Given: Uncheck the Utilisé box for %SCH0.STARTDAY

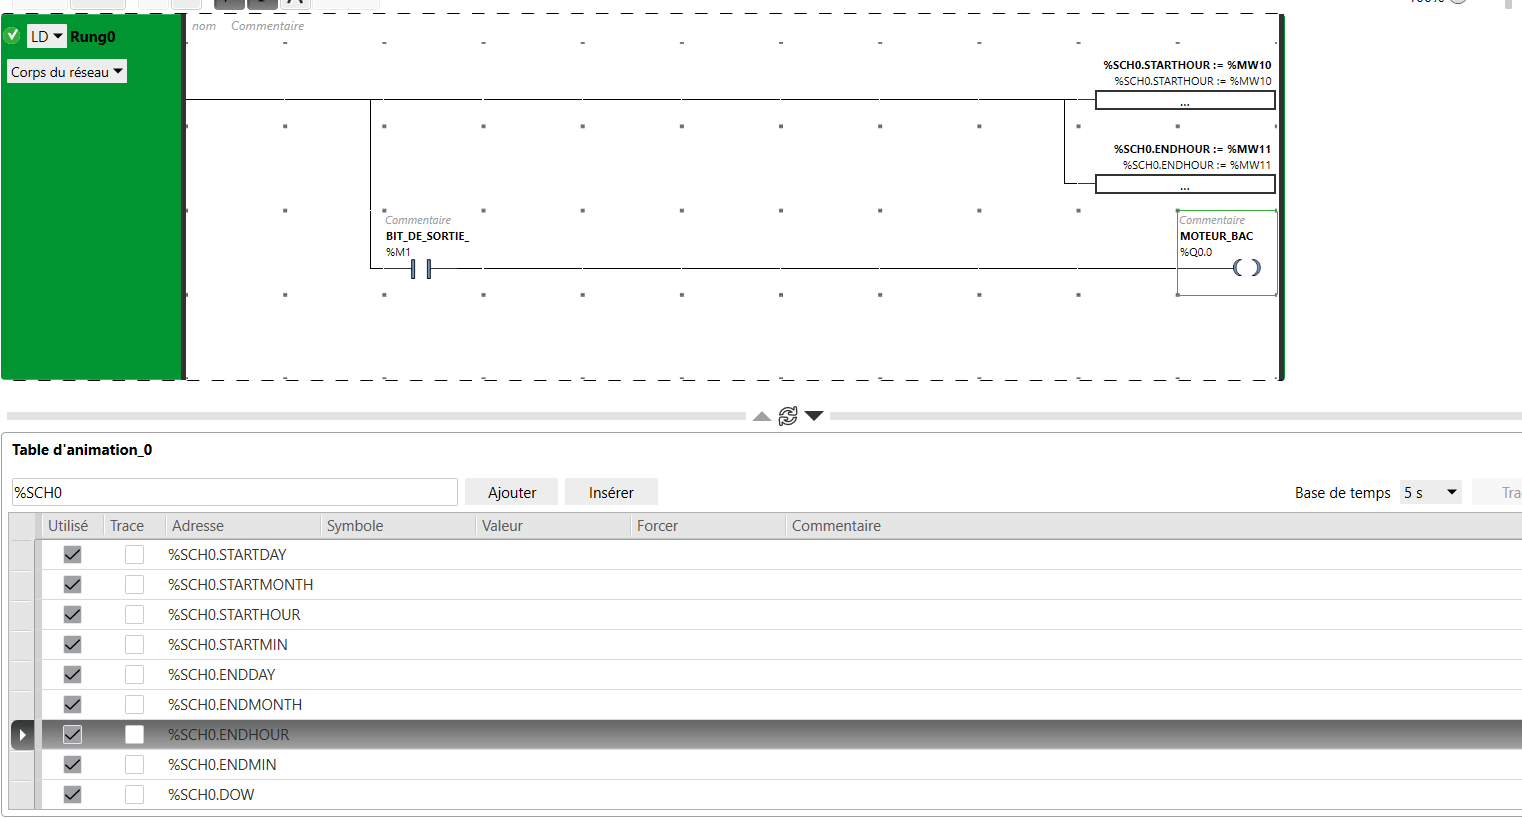Looking at the screenshot, I should point(72,555).
